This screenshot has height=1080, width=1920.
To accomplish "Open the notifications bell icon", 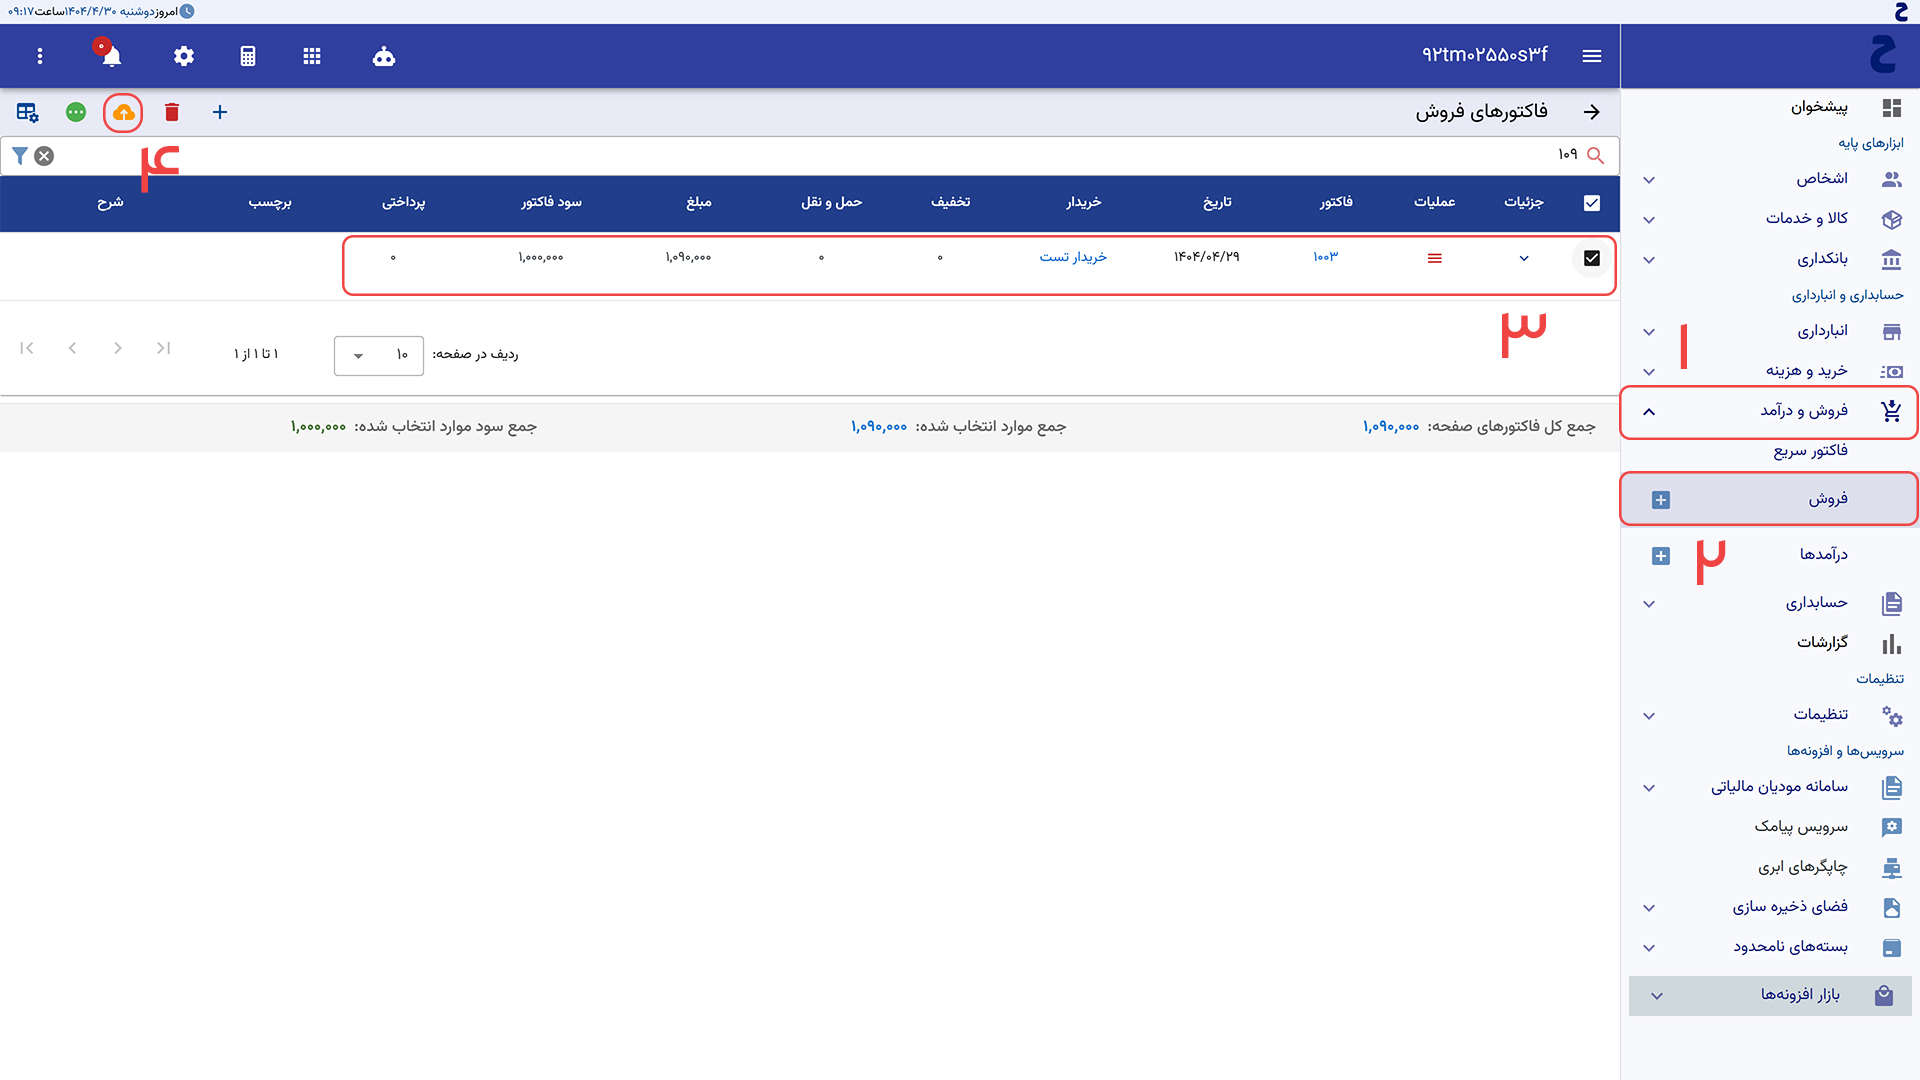I will pos(111,57).
